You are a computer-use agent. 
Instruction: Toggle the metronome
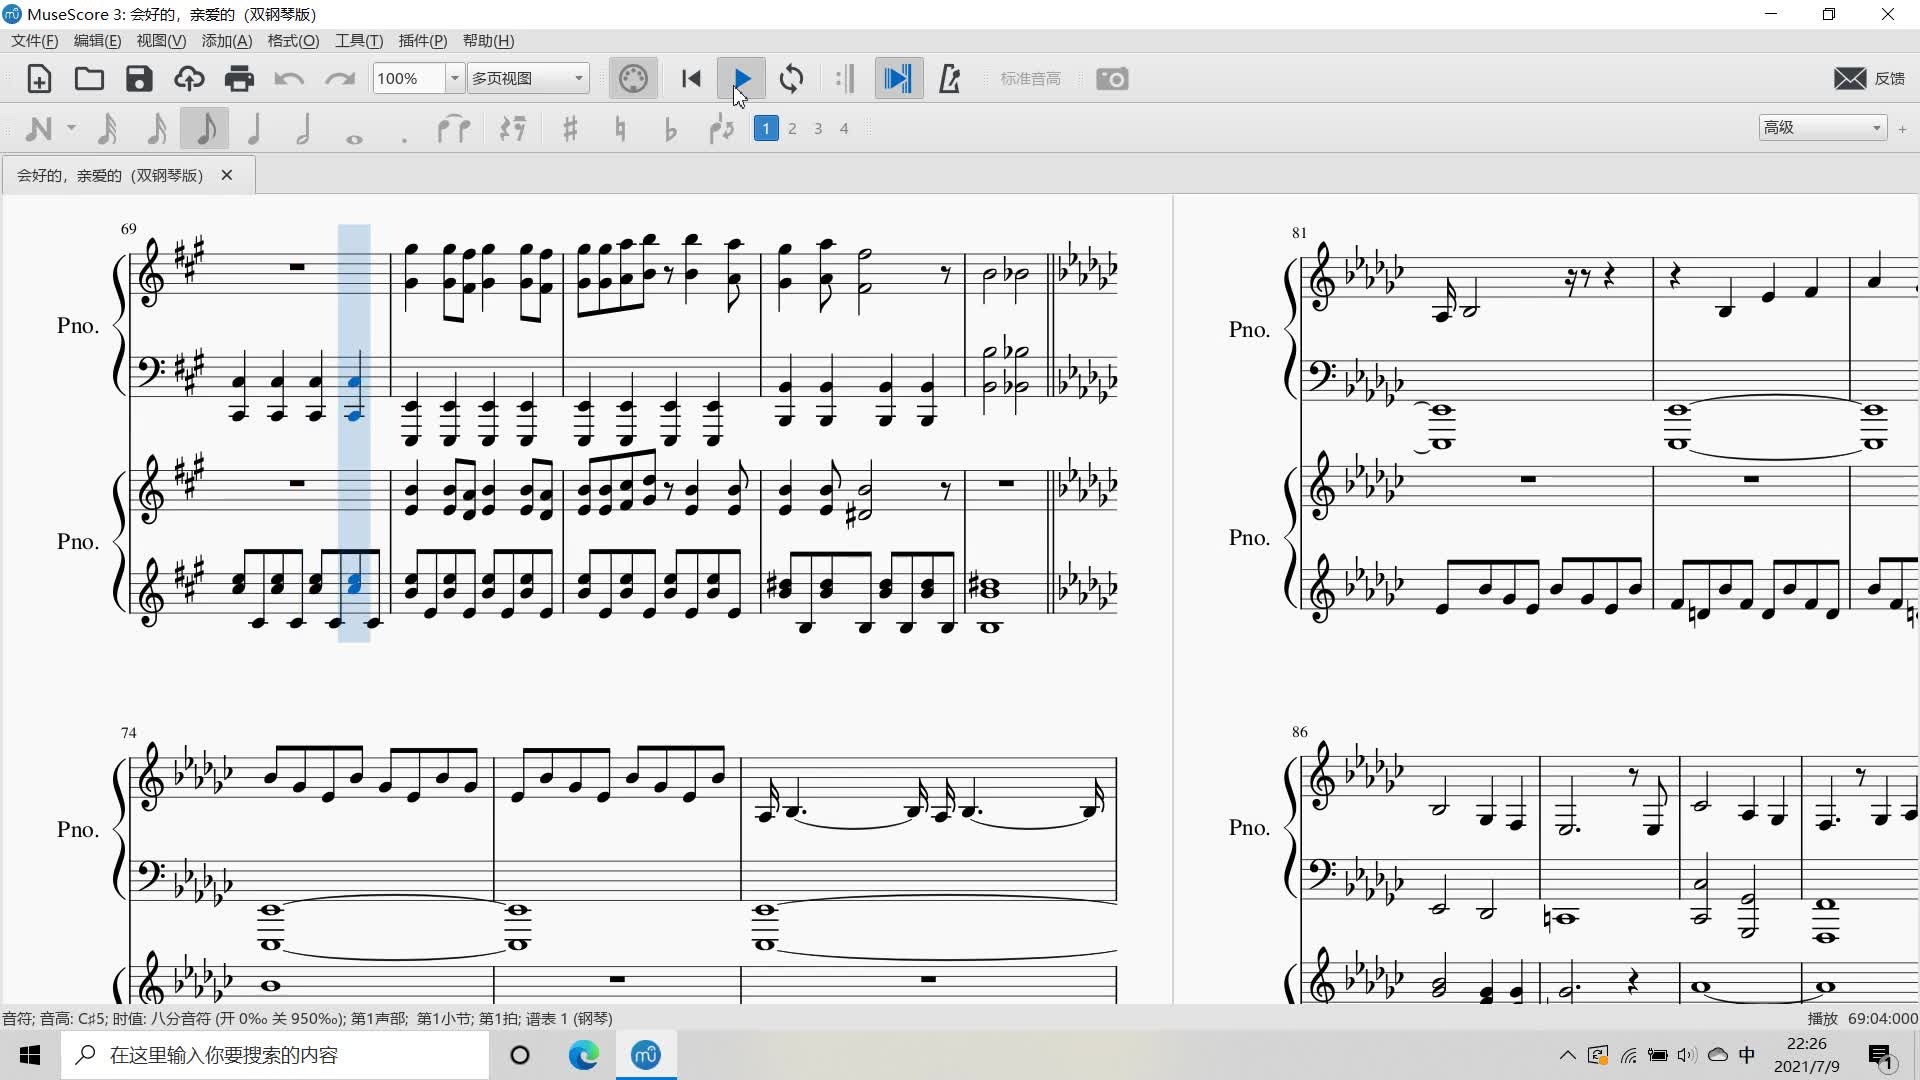click(950, 79)
